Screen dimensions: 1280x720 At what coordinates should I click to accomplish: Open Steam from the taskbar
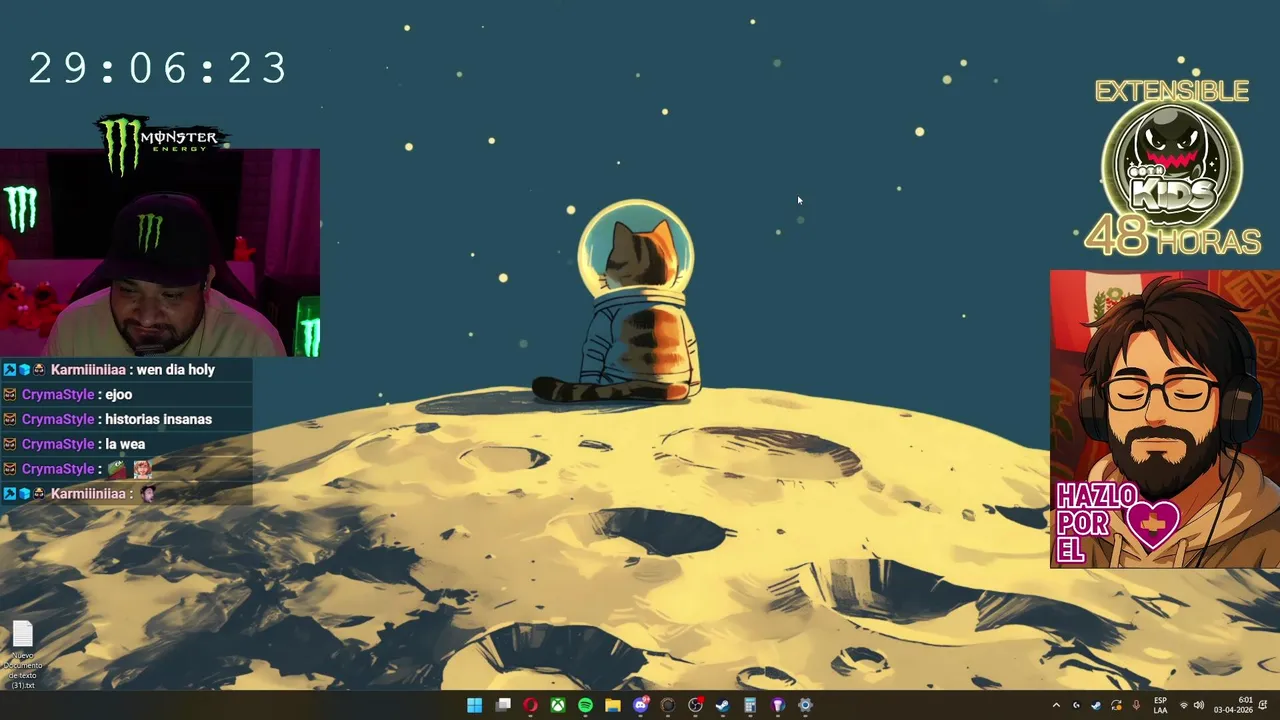point(723,705)
